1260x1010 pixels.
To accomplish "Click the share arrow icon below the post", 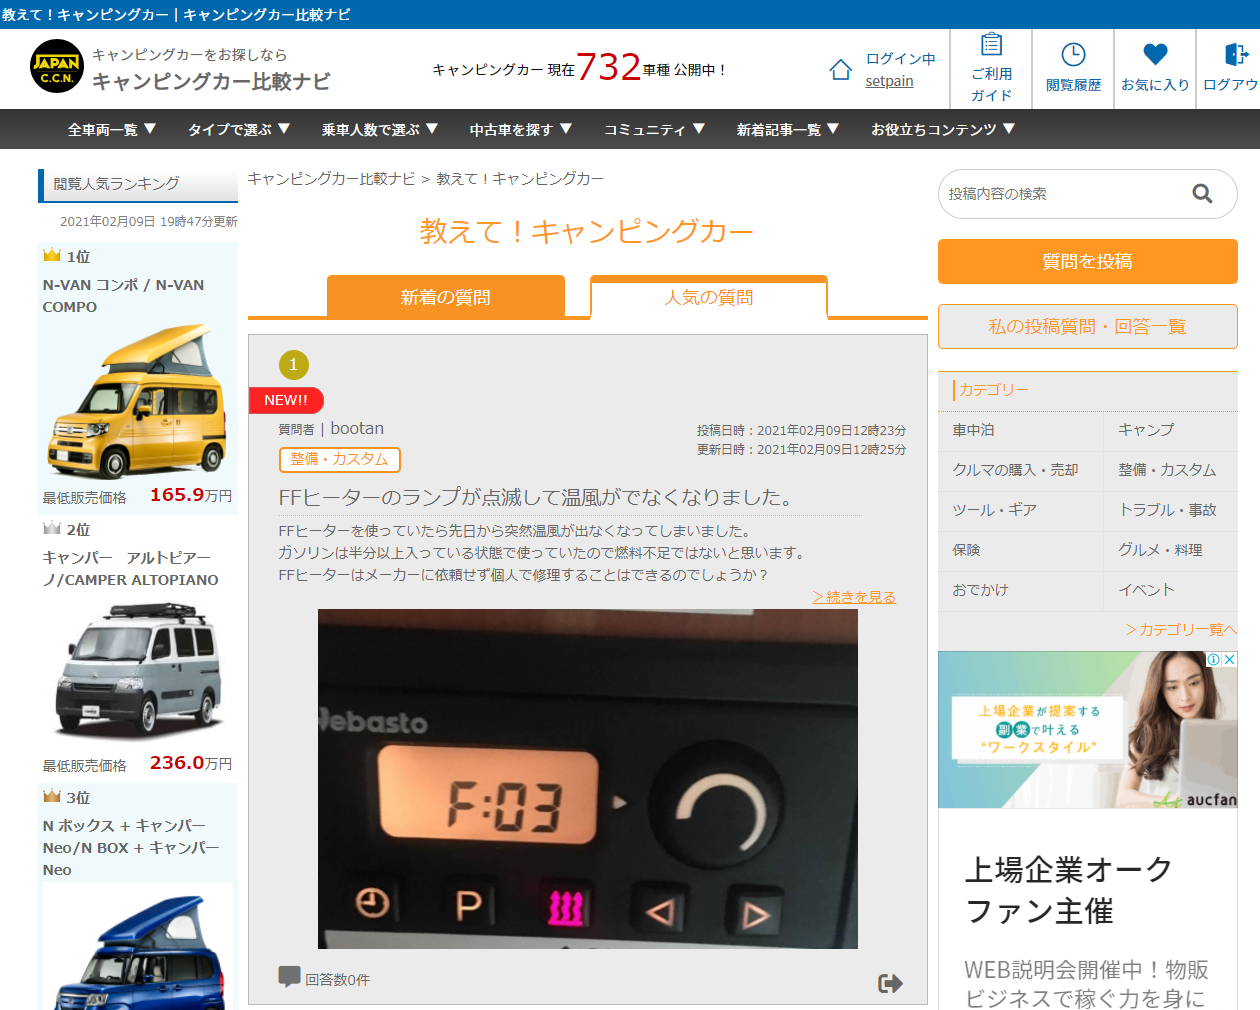I will [890, 984].
